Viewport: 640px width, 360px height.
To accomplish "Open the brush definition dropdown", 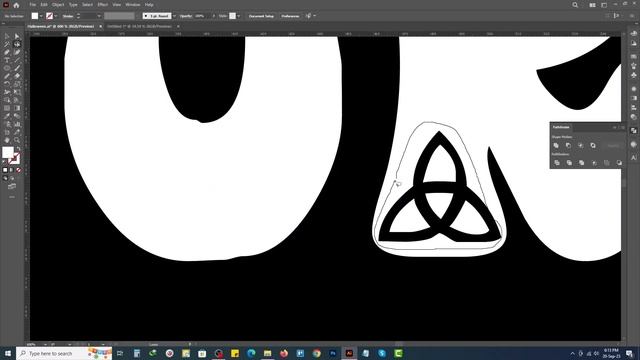I will 174,16.
